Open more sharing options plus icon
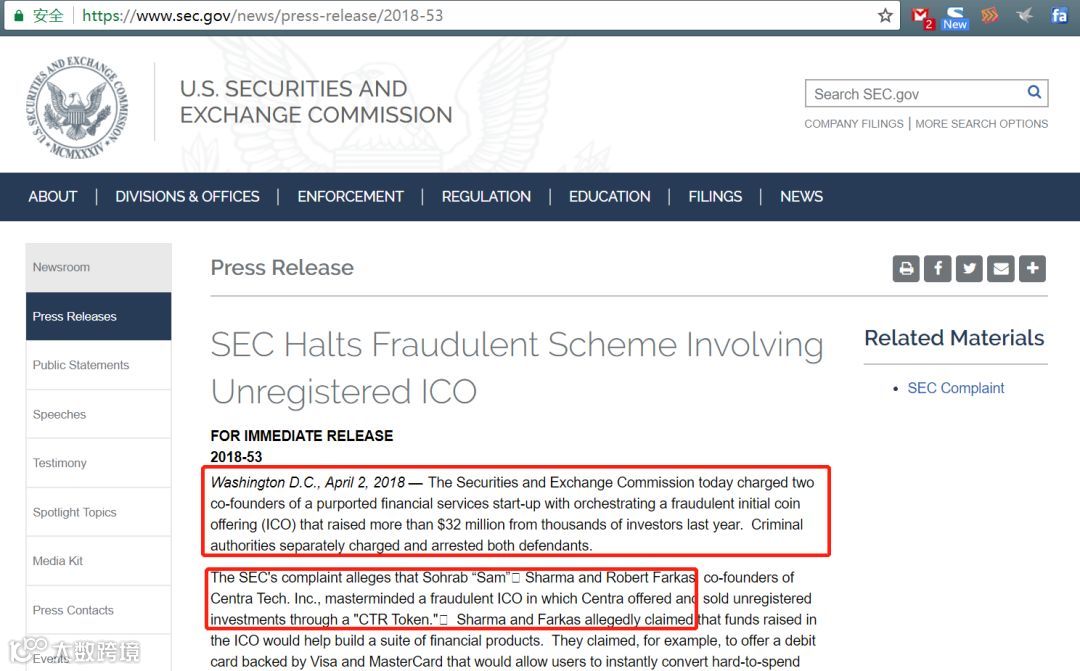The width and height of the screenshot is (1080, 671). (x=1033, y=268)
